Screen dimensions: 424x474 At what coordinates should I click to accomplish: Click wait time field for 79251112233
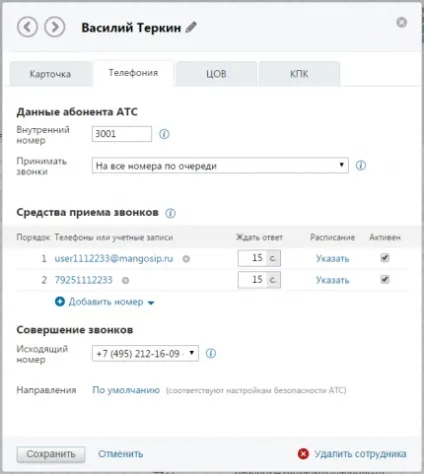pyautogui.click(x=259, y=280)
